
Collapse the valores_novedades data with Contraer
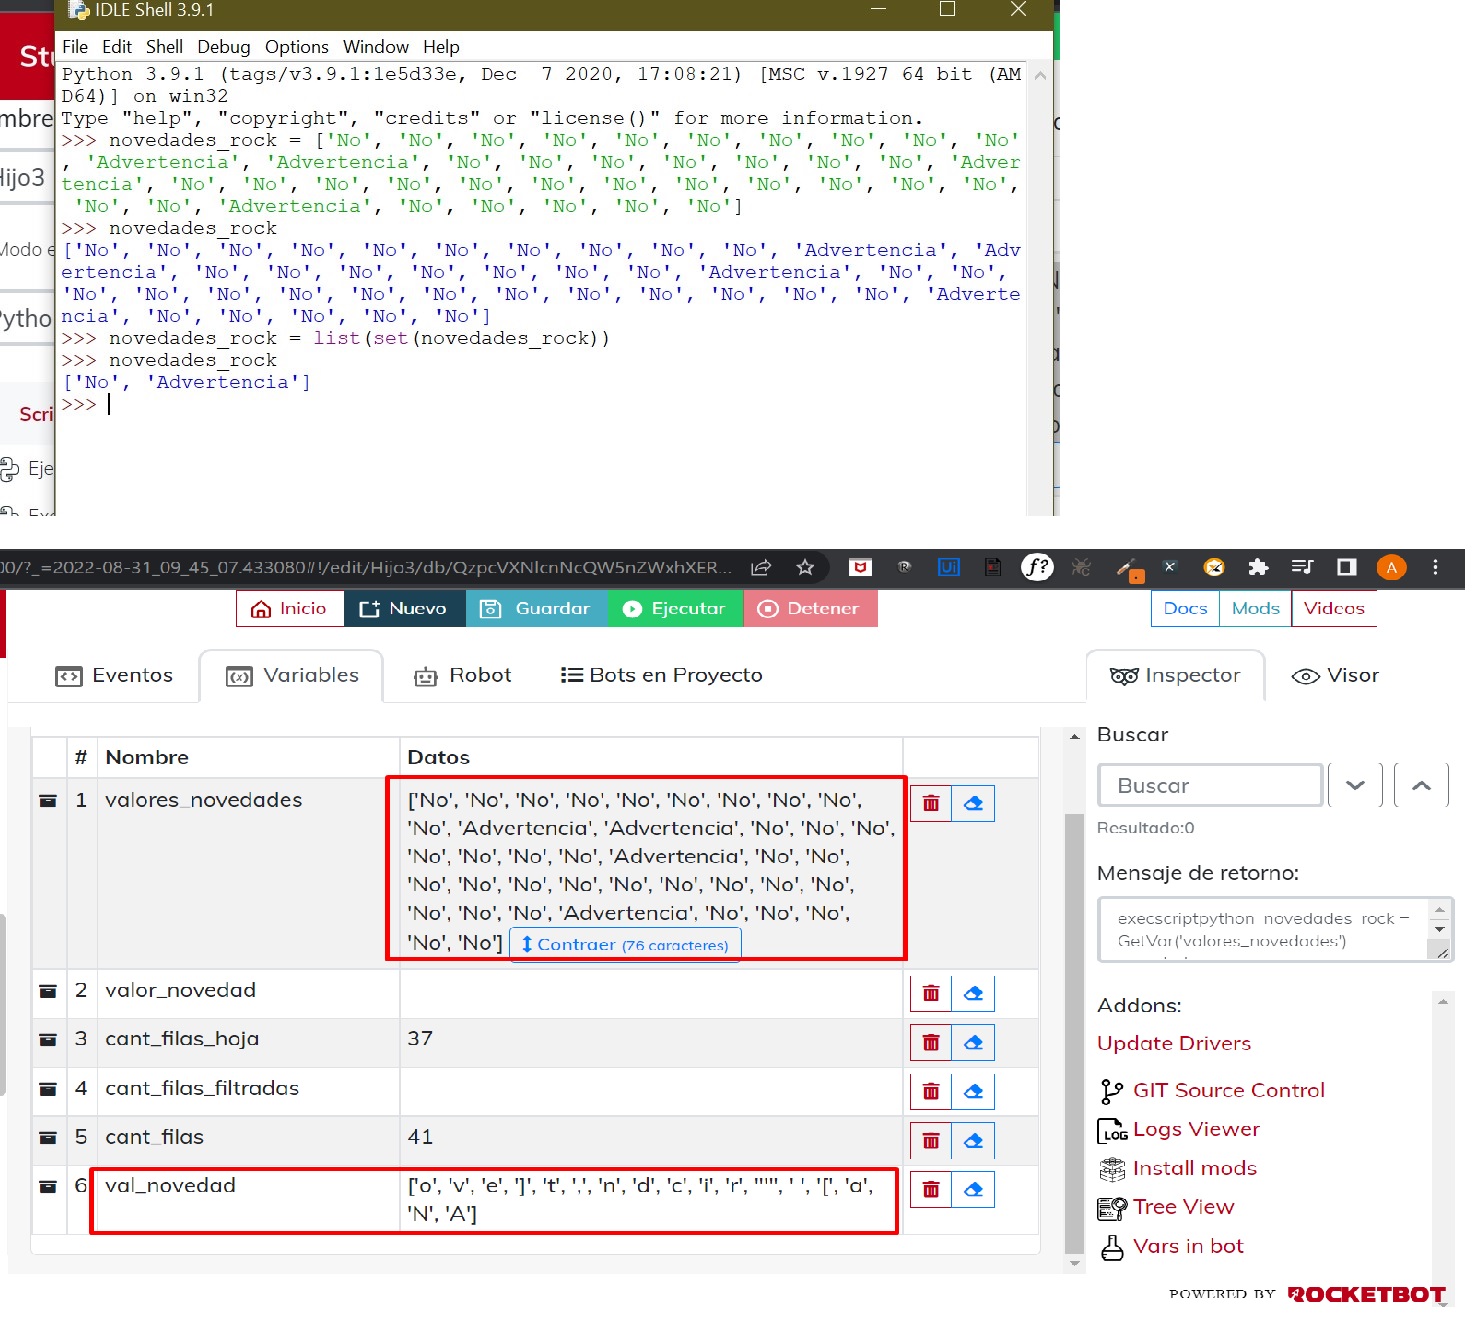click(625, 945)
